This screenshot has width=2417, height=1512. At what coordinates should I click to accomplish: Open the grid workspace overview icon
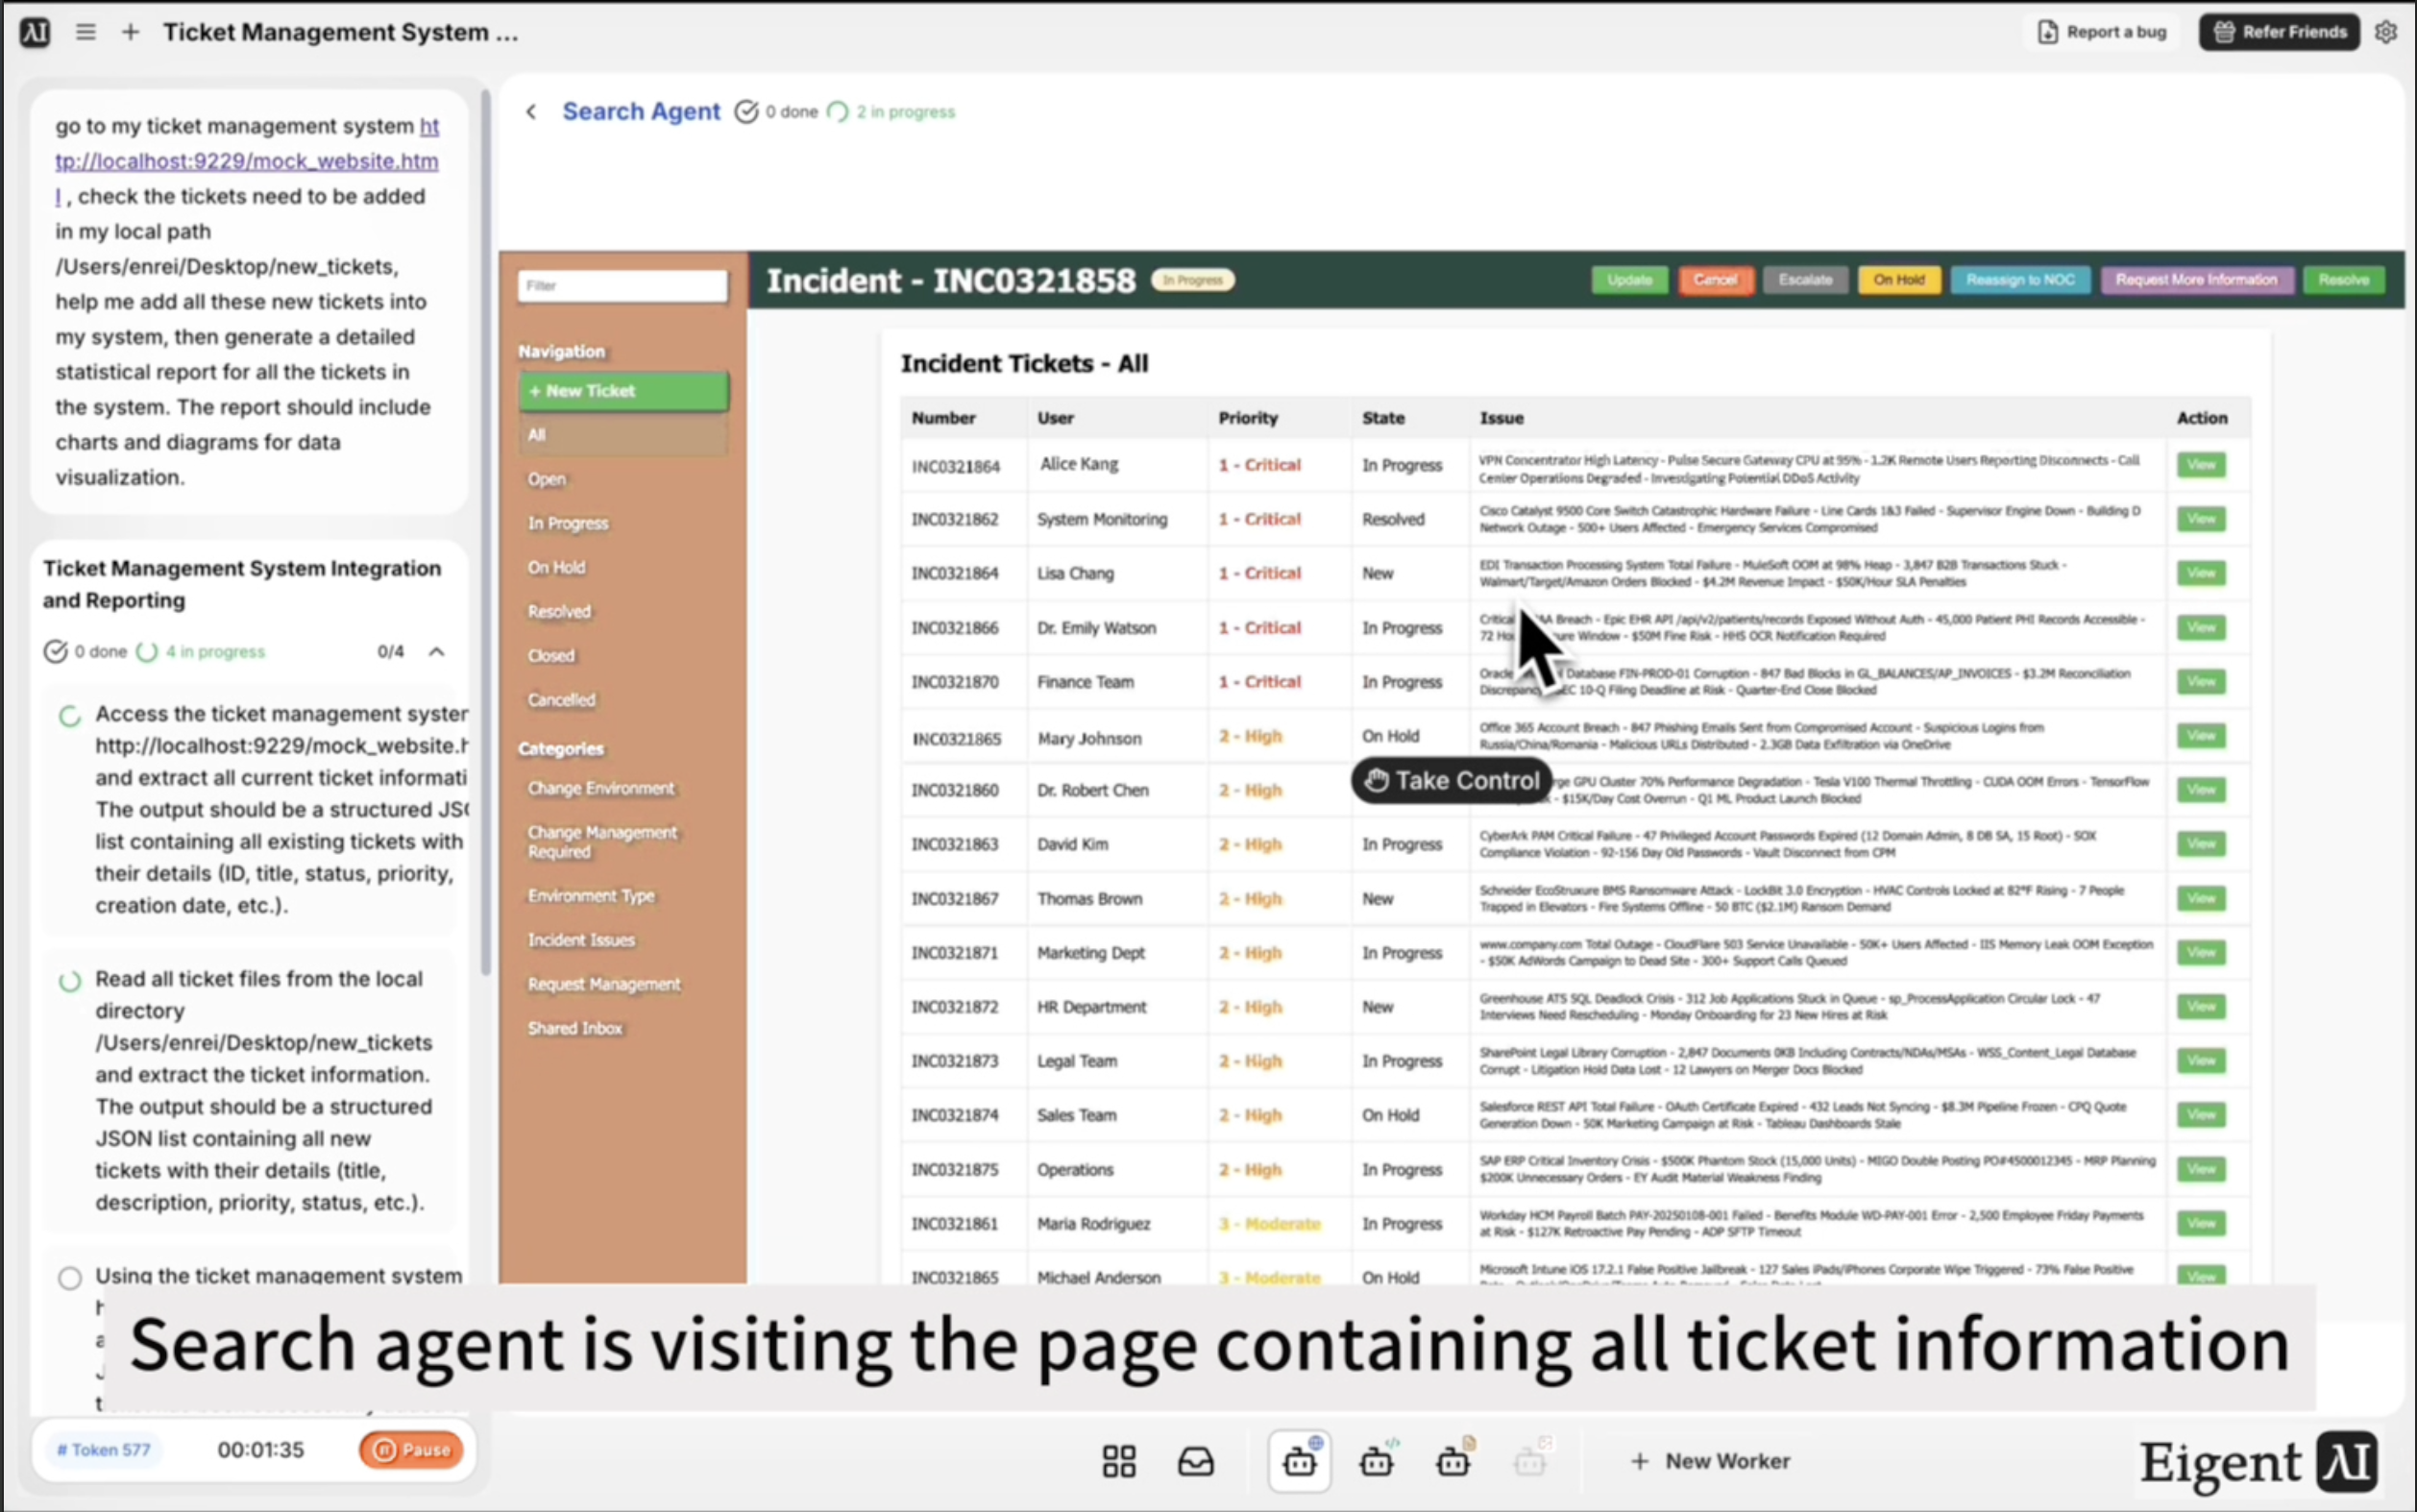pos(1119,1462)
